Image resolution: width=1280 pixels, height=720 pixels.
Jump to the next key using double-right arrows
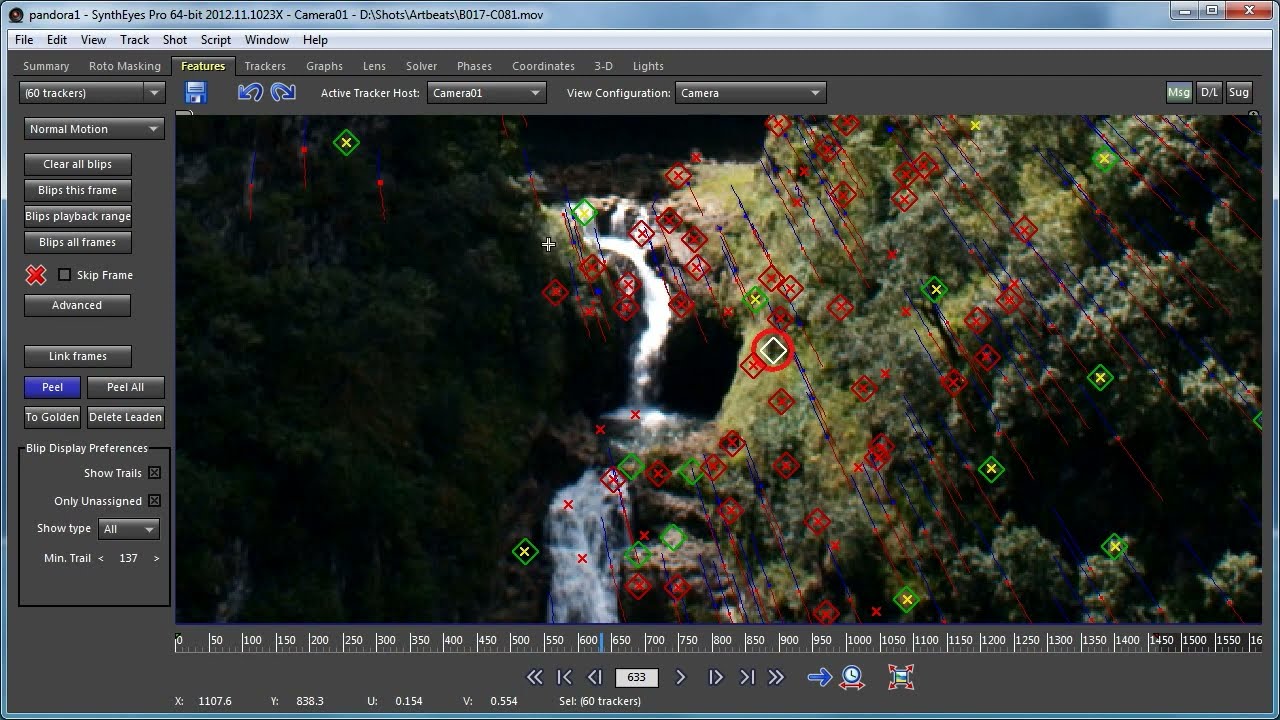click(x=776, y=677)
